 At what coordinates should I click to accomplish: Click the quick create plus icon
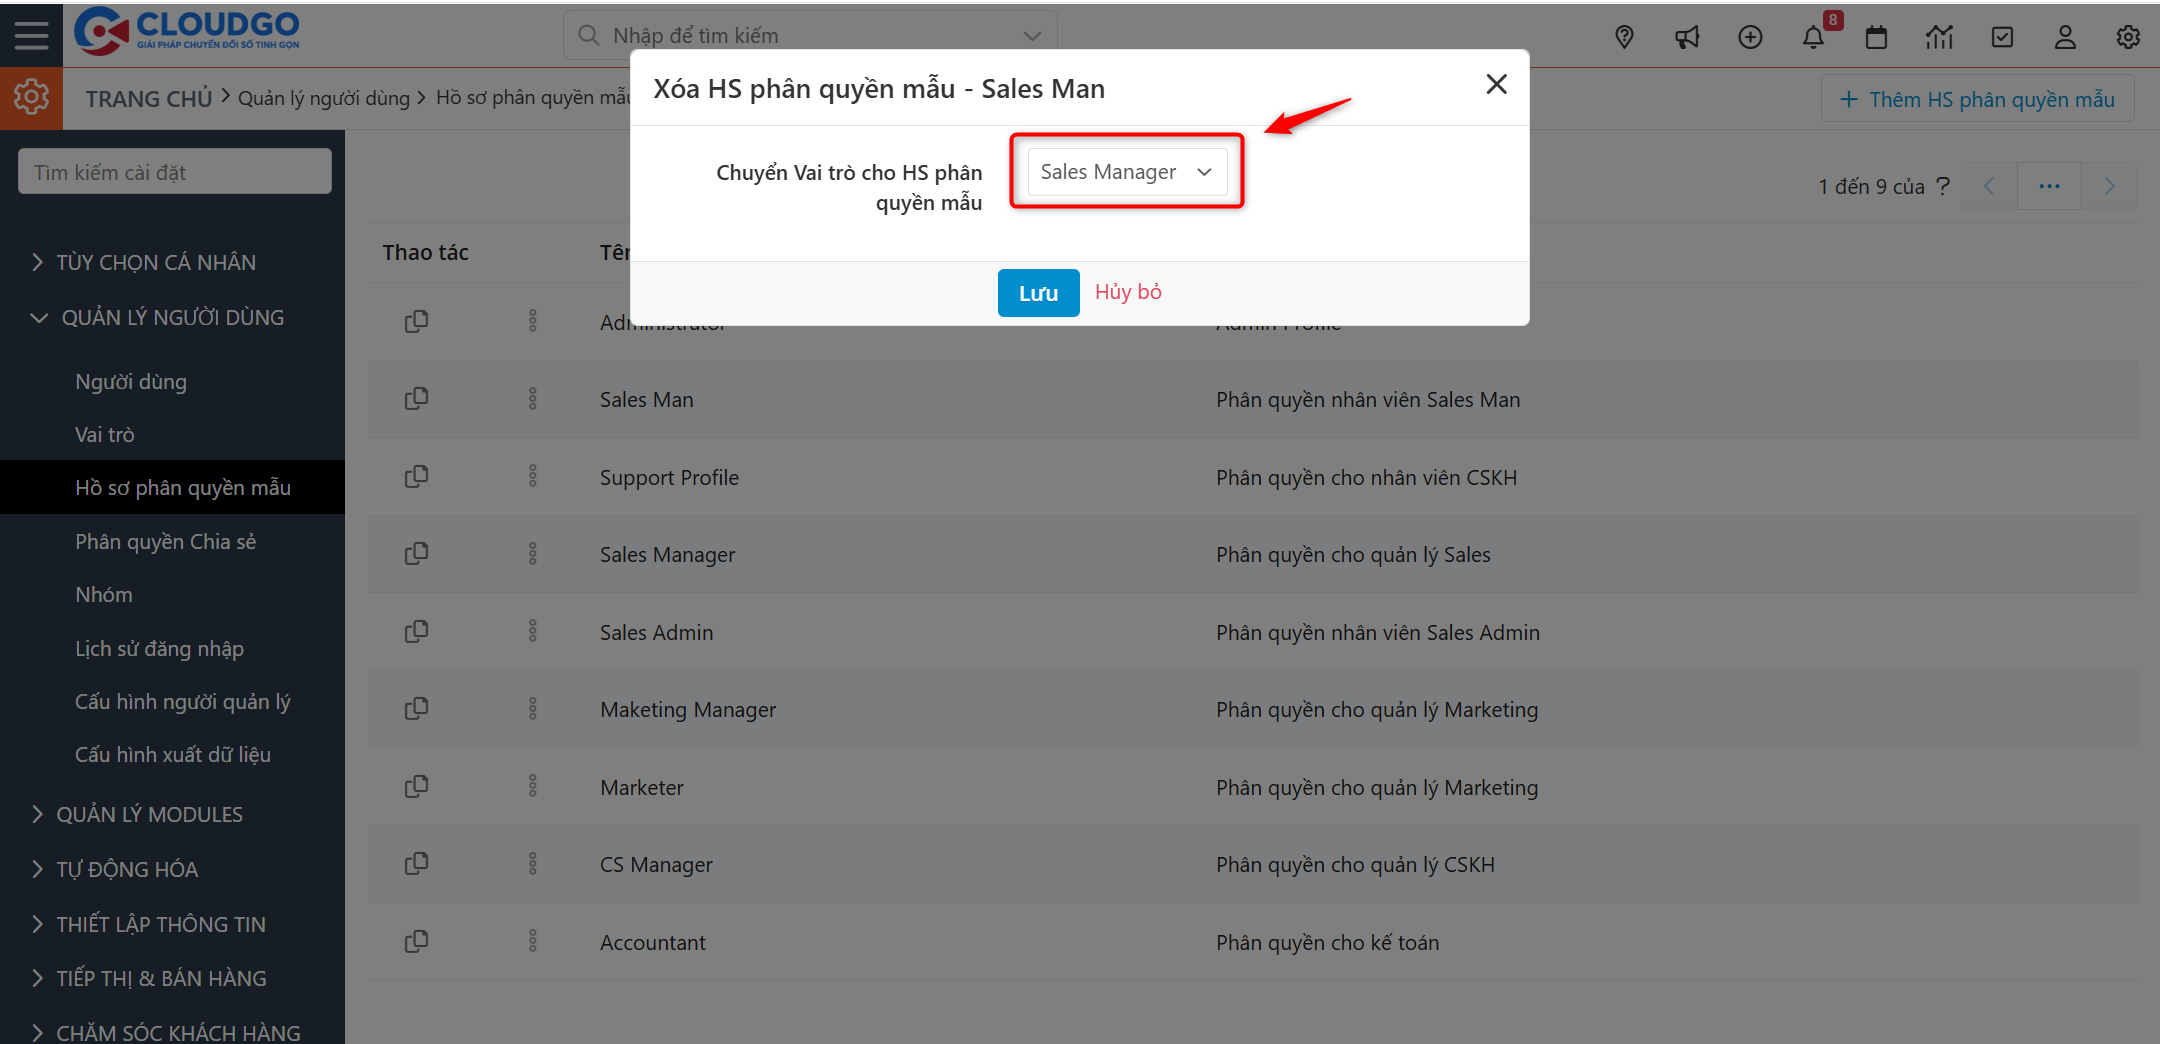(x=1750, y=37)
